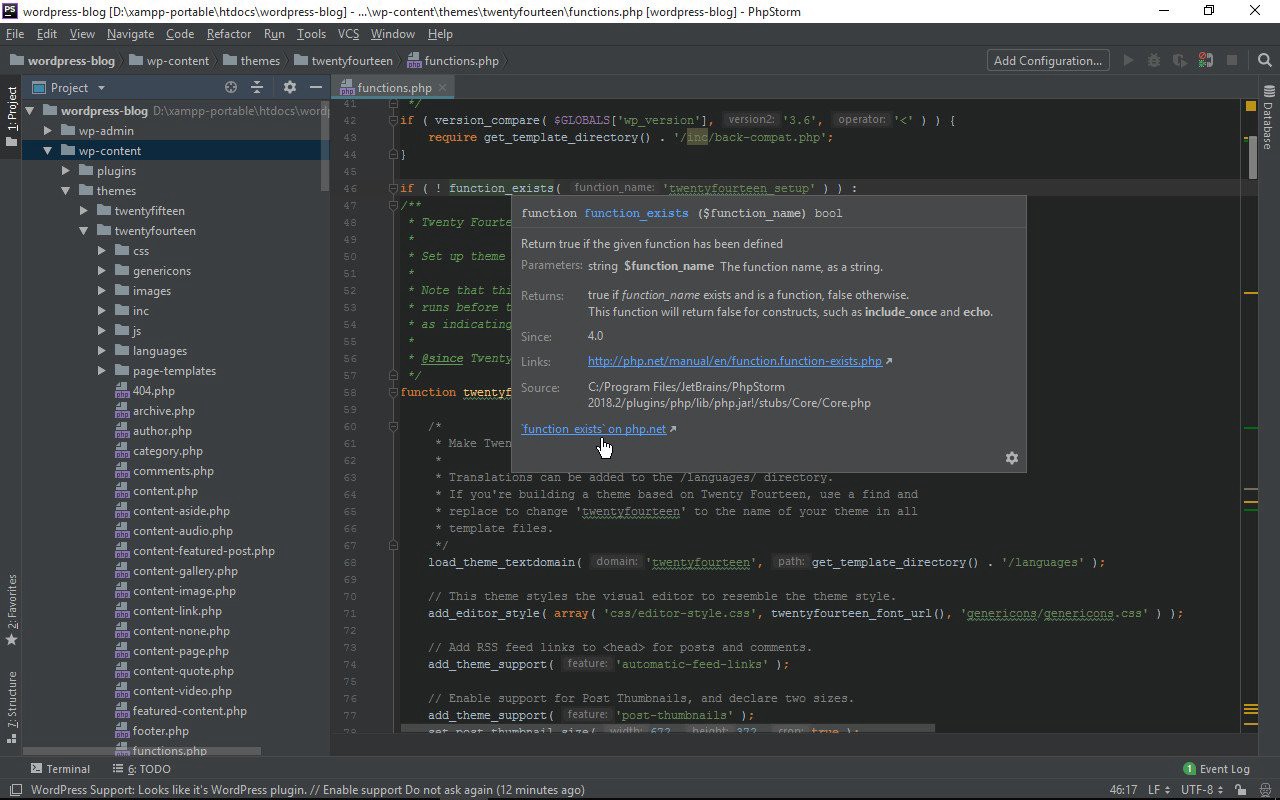Open Project panel gear settings

coord(290,88)
